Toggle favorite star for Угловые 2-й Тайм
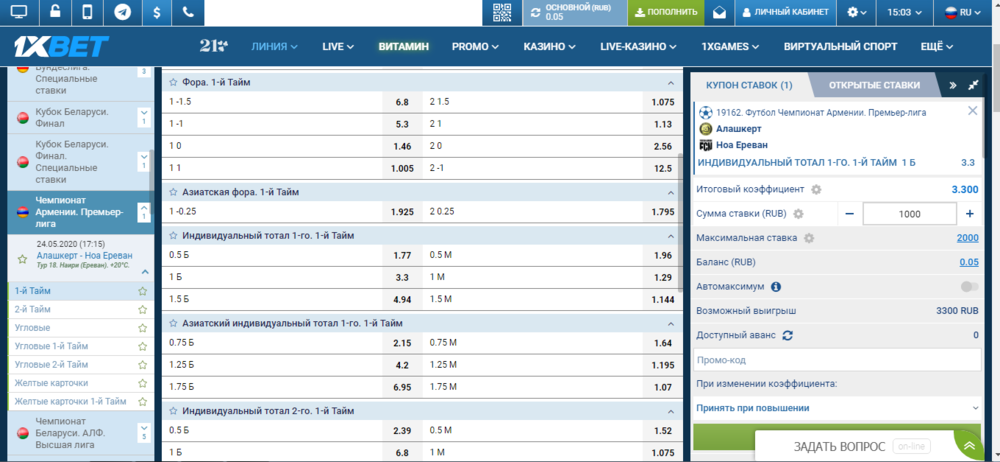 click(142, 365)
